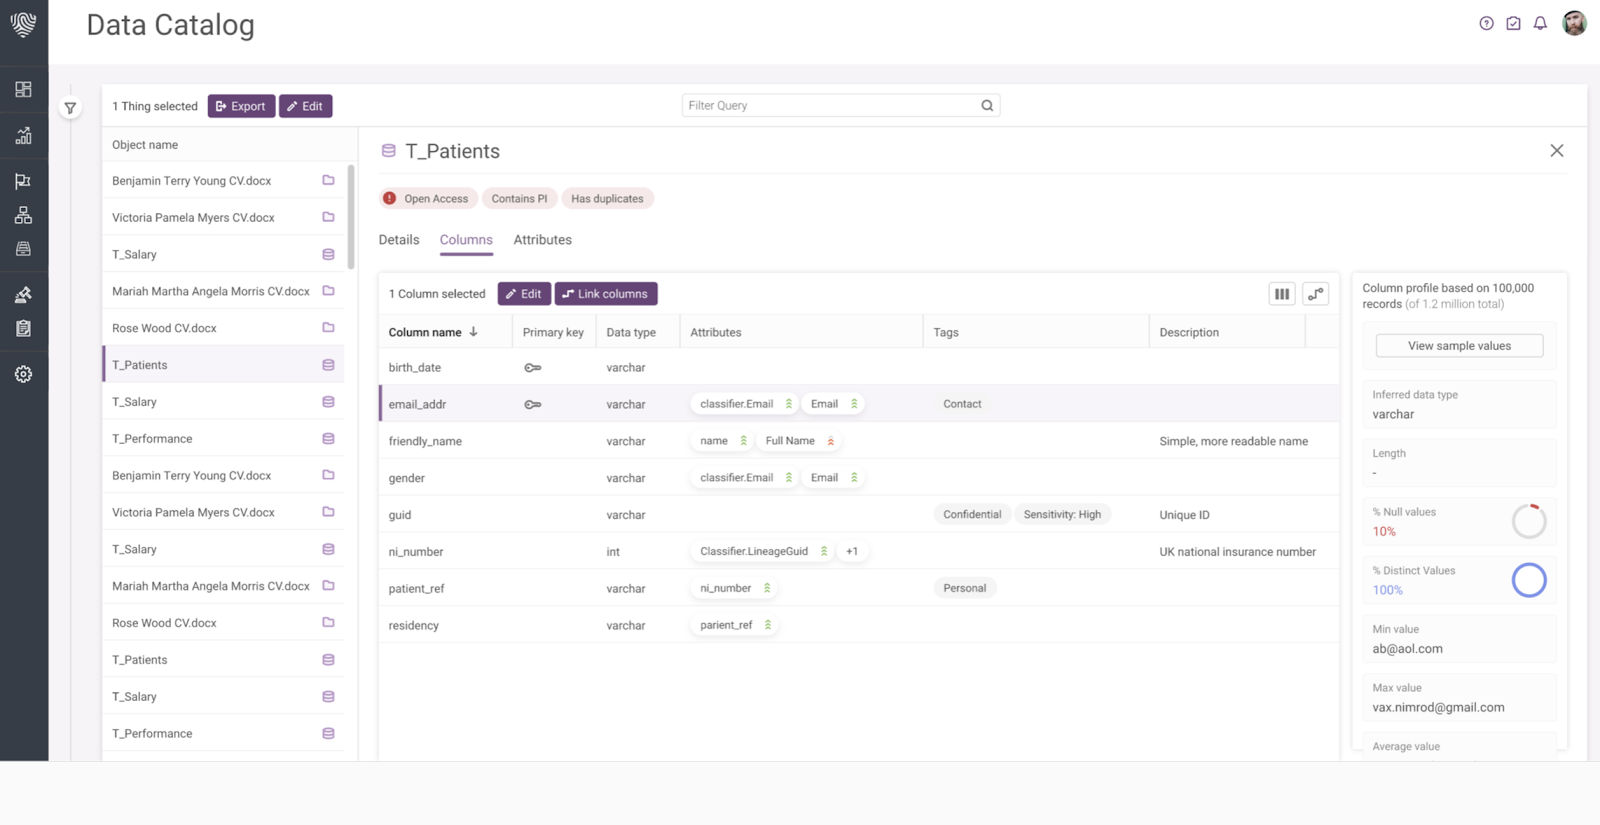
Task: Open the tasks checkmark icon in header
Action: pos(1514,23)
